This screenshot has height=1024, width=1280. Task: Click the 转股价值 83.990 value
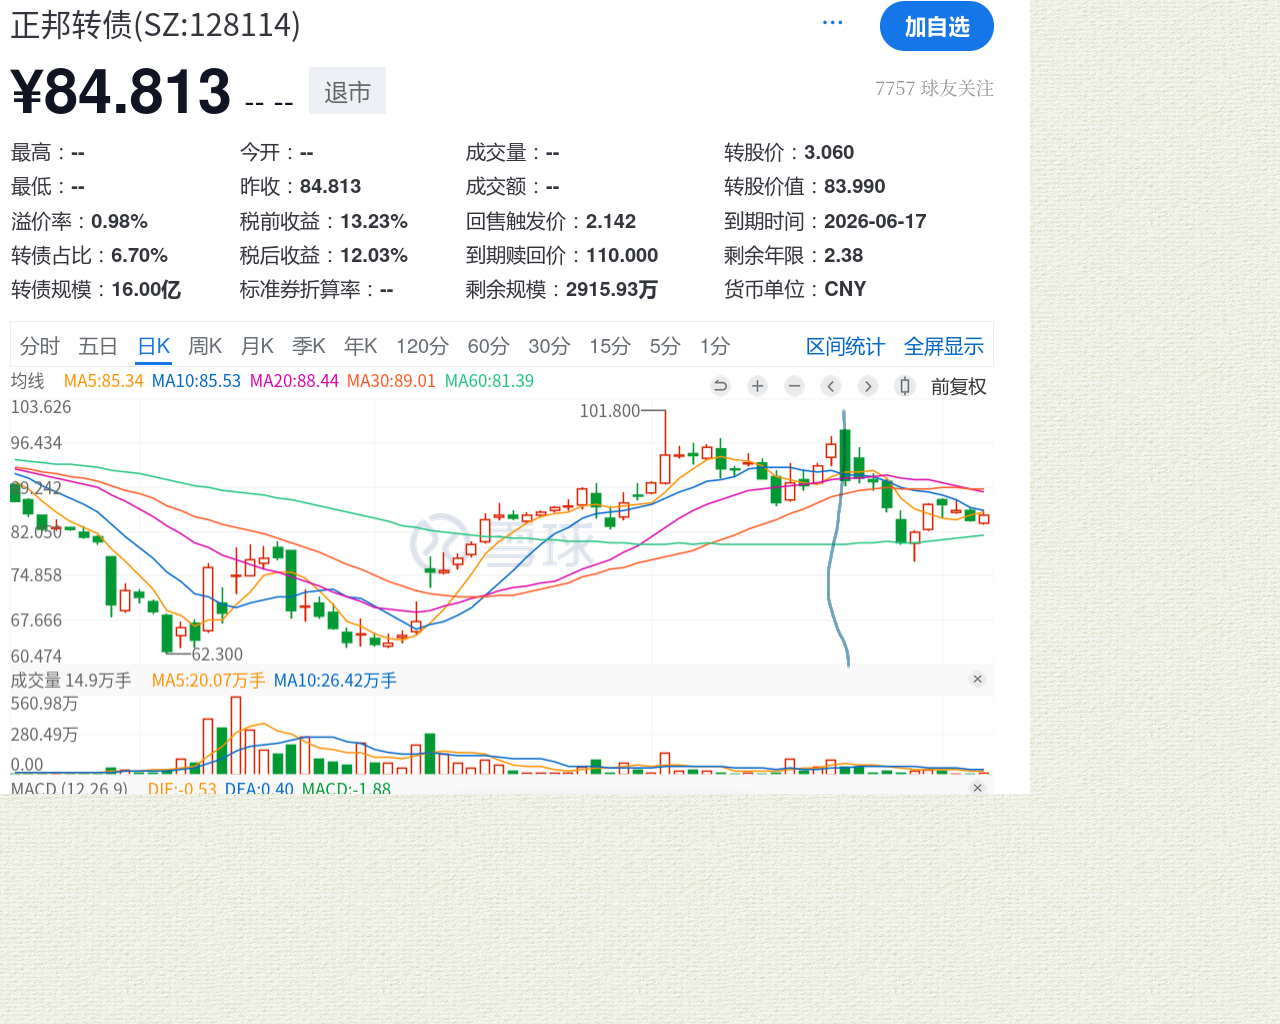click(x=855, y=186)
